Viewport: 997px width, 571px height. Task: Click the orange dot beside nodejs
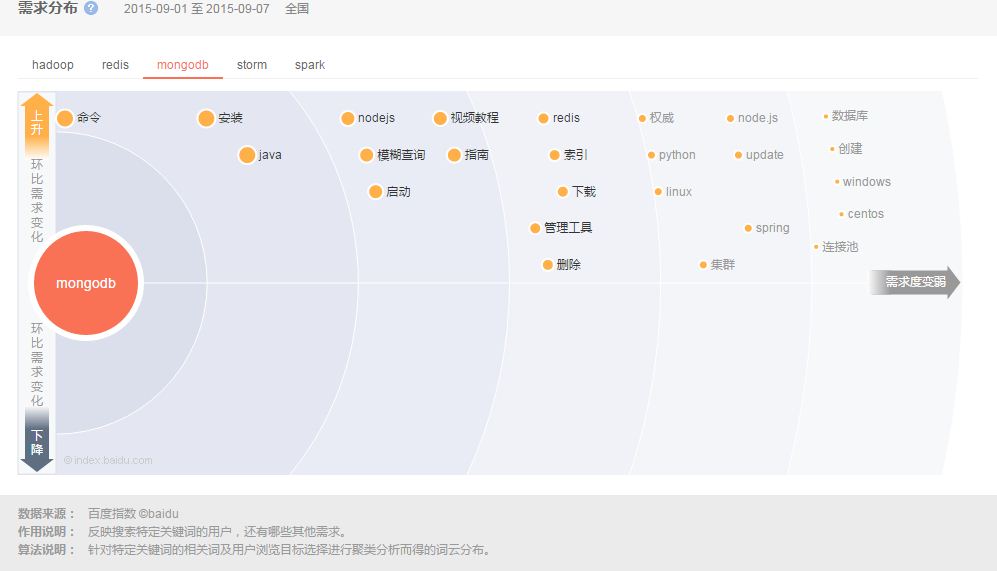tap(347, 118)
